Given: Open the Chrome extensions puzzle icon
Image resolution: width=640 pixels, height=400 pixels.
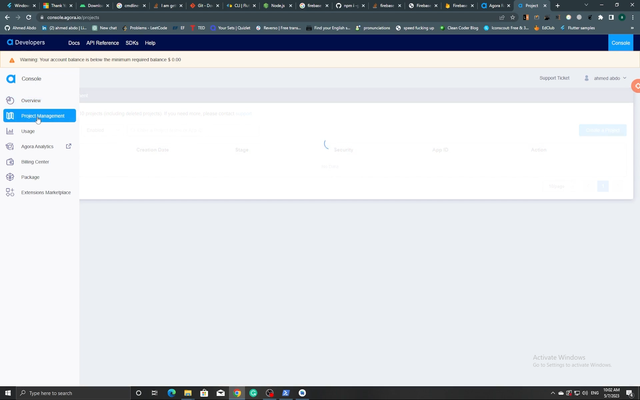Looking at the screenshot, I should pyautogui.click(x=600, y=18).
